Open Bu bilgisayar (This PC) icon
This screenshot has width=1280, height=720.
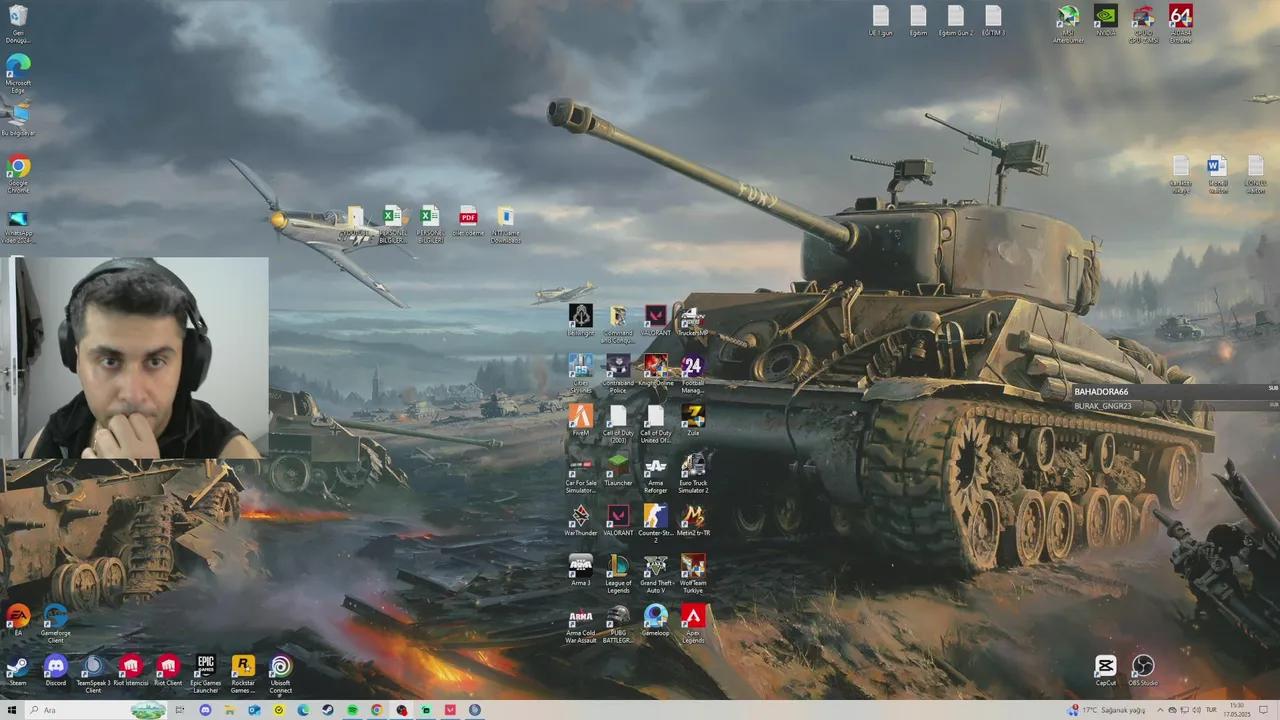click(18, 121)
